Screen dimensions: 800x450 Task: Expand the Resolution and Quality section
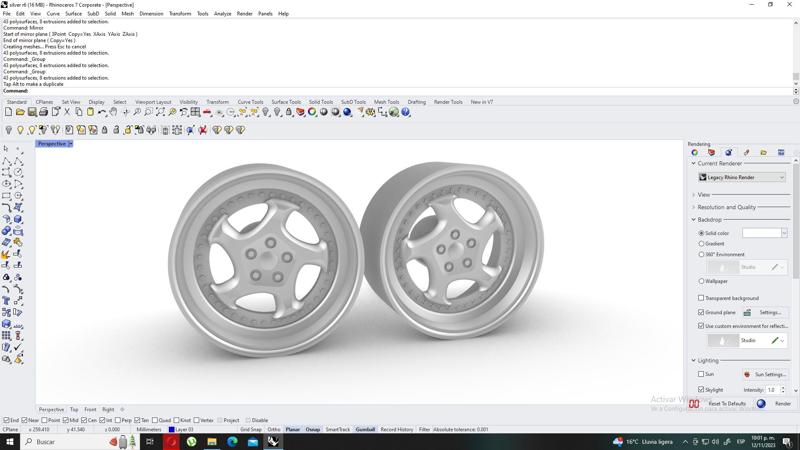[x=726, y=207]
